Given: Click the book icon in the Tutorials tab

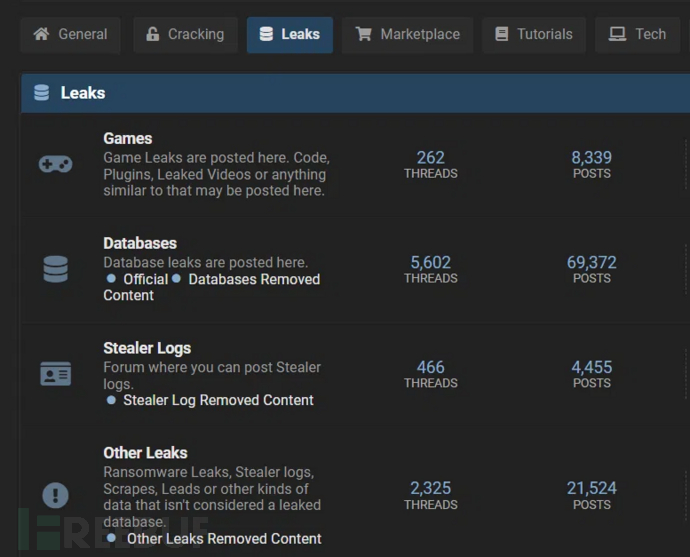Looking at the screenshot, I should point(501,34).
